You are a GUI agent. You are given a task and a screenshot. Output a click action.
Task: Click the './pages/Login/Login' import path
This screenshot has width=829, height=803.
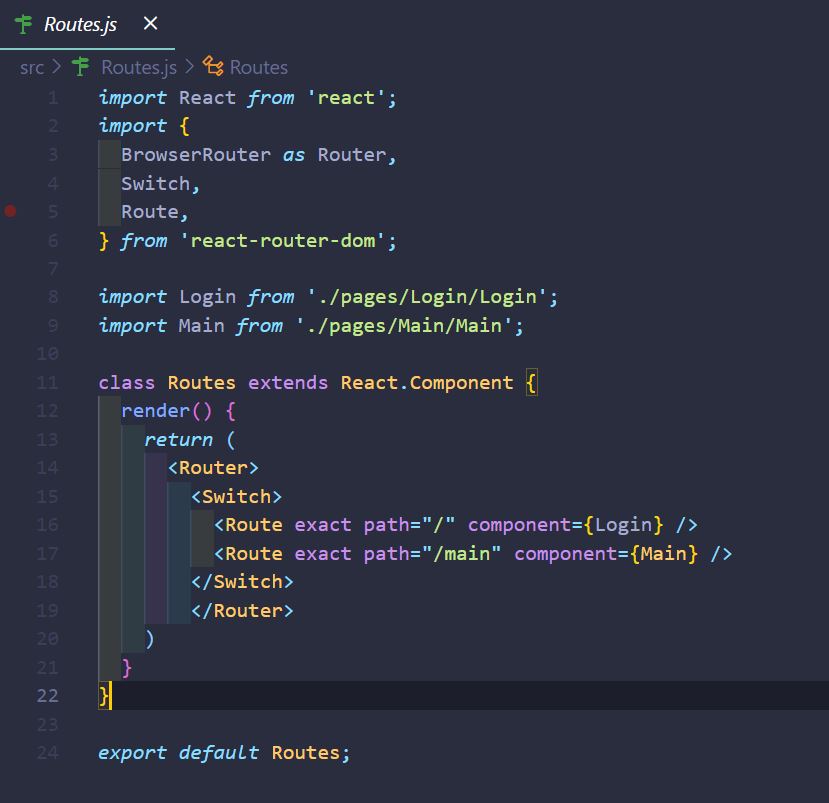point(427,297)
